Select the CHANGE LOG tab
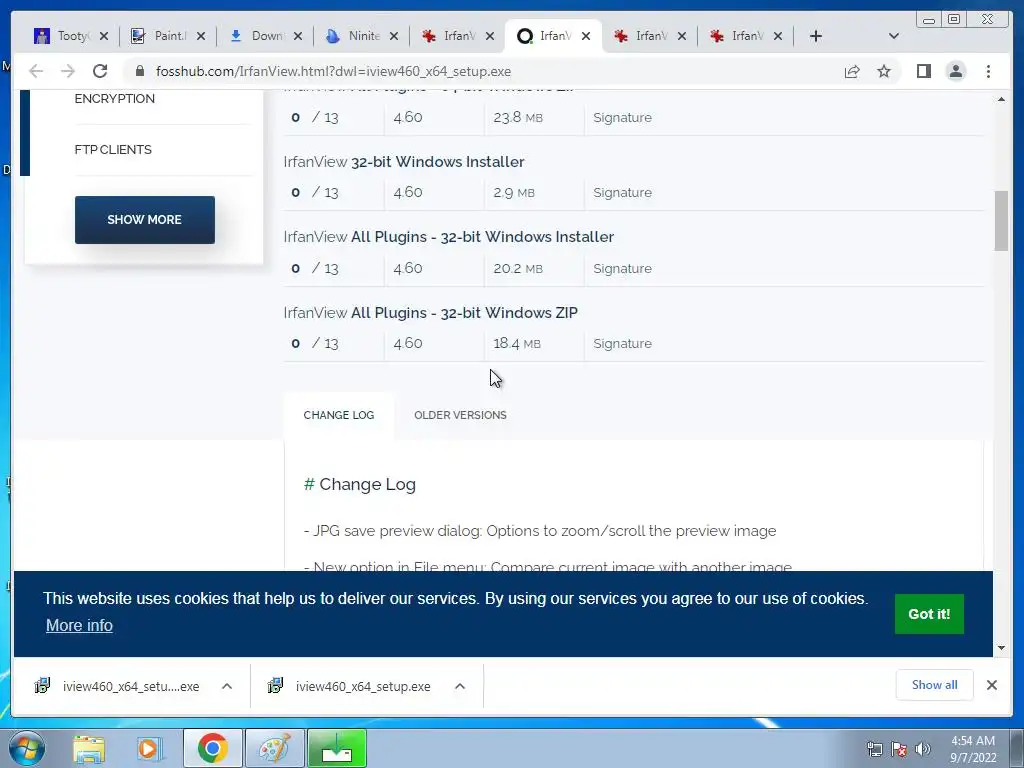1024x768 pixels. [x=339, y=415]
